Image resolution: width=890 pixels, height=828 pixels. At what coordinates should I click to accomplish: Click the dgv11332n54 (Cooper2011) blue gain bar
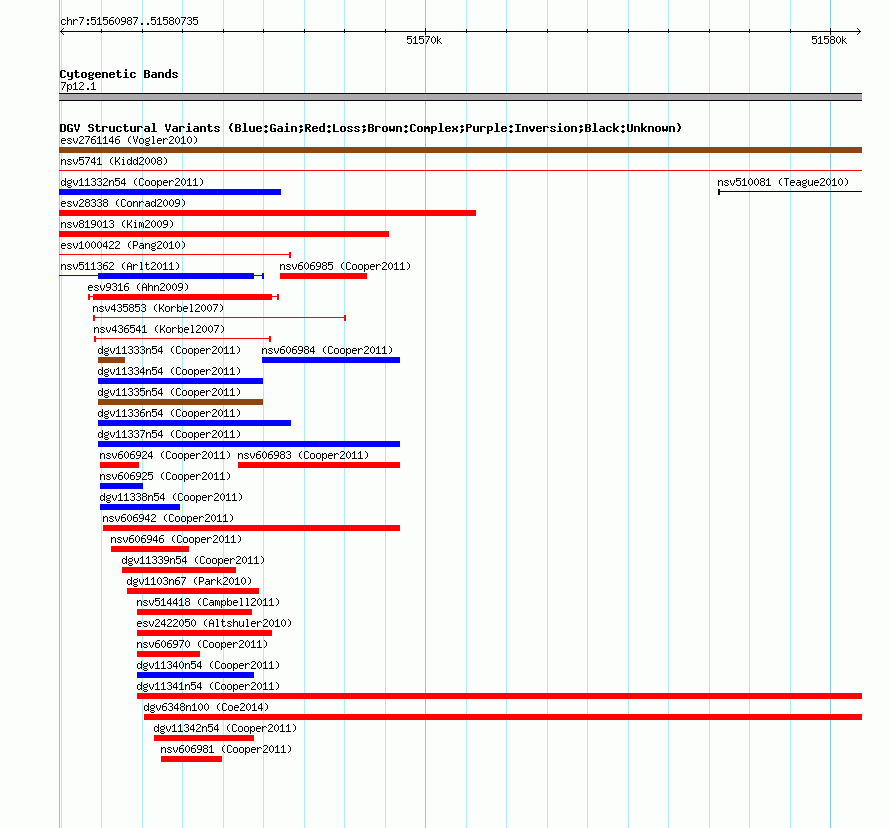pyautogui.click(x=170, y=192)
